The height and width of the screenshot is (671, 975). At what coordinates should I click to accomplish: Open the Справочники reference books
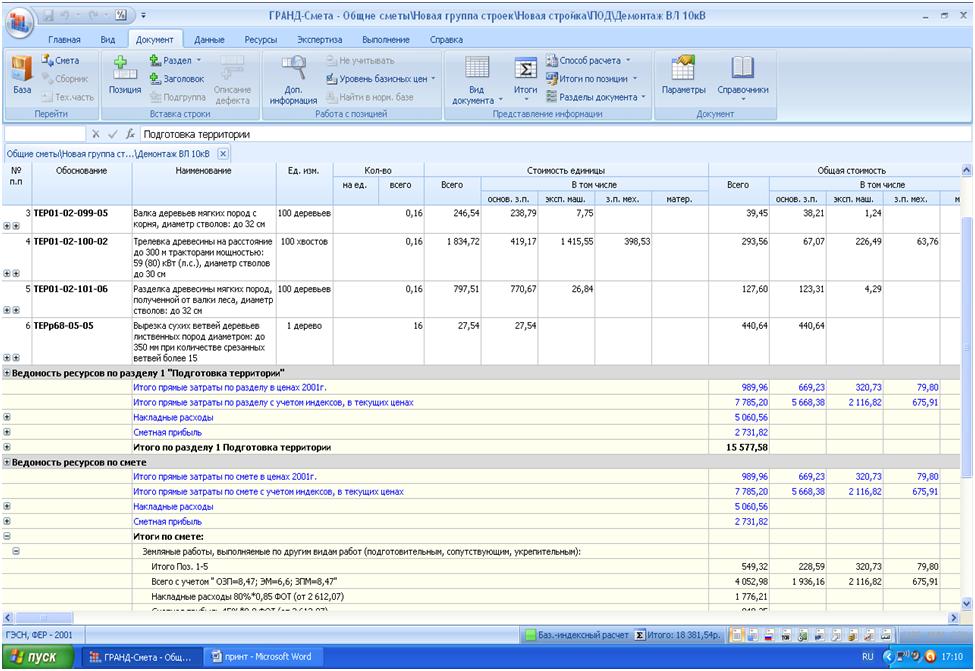(743, 75)
